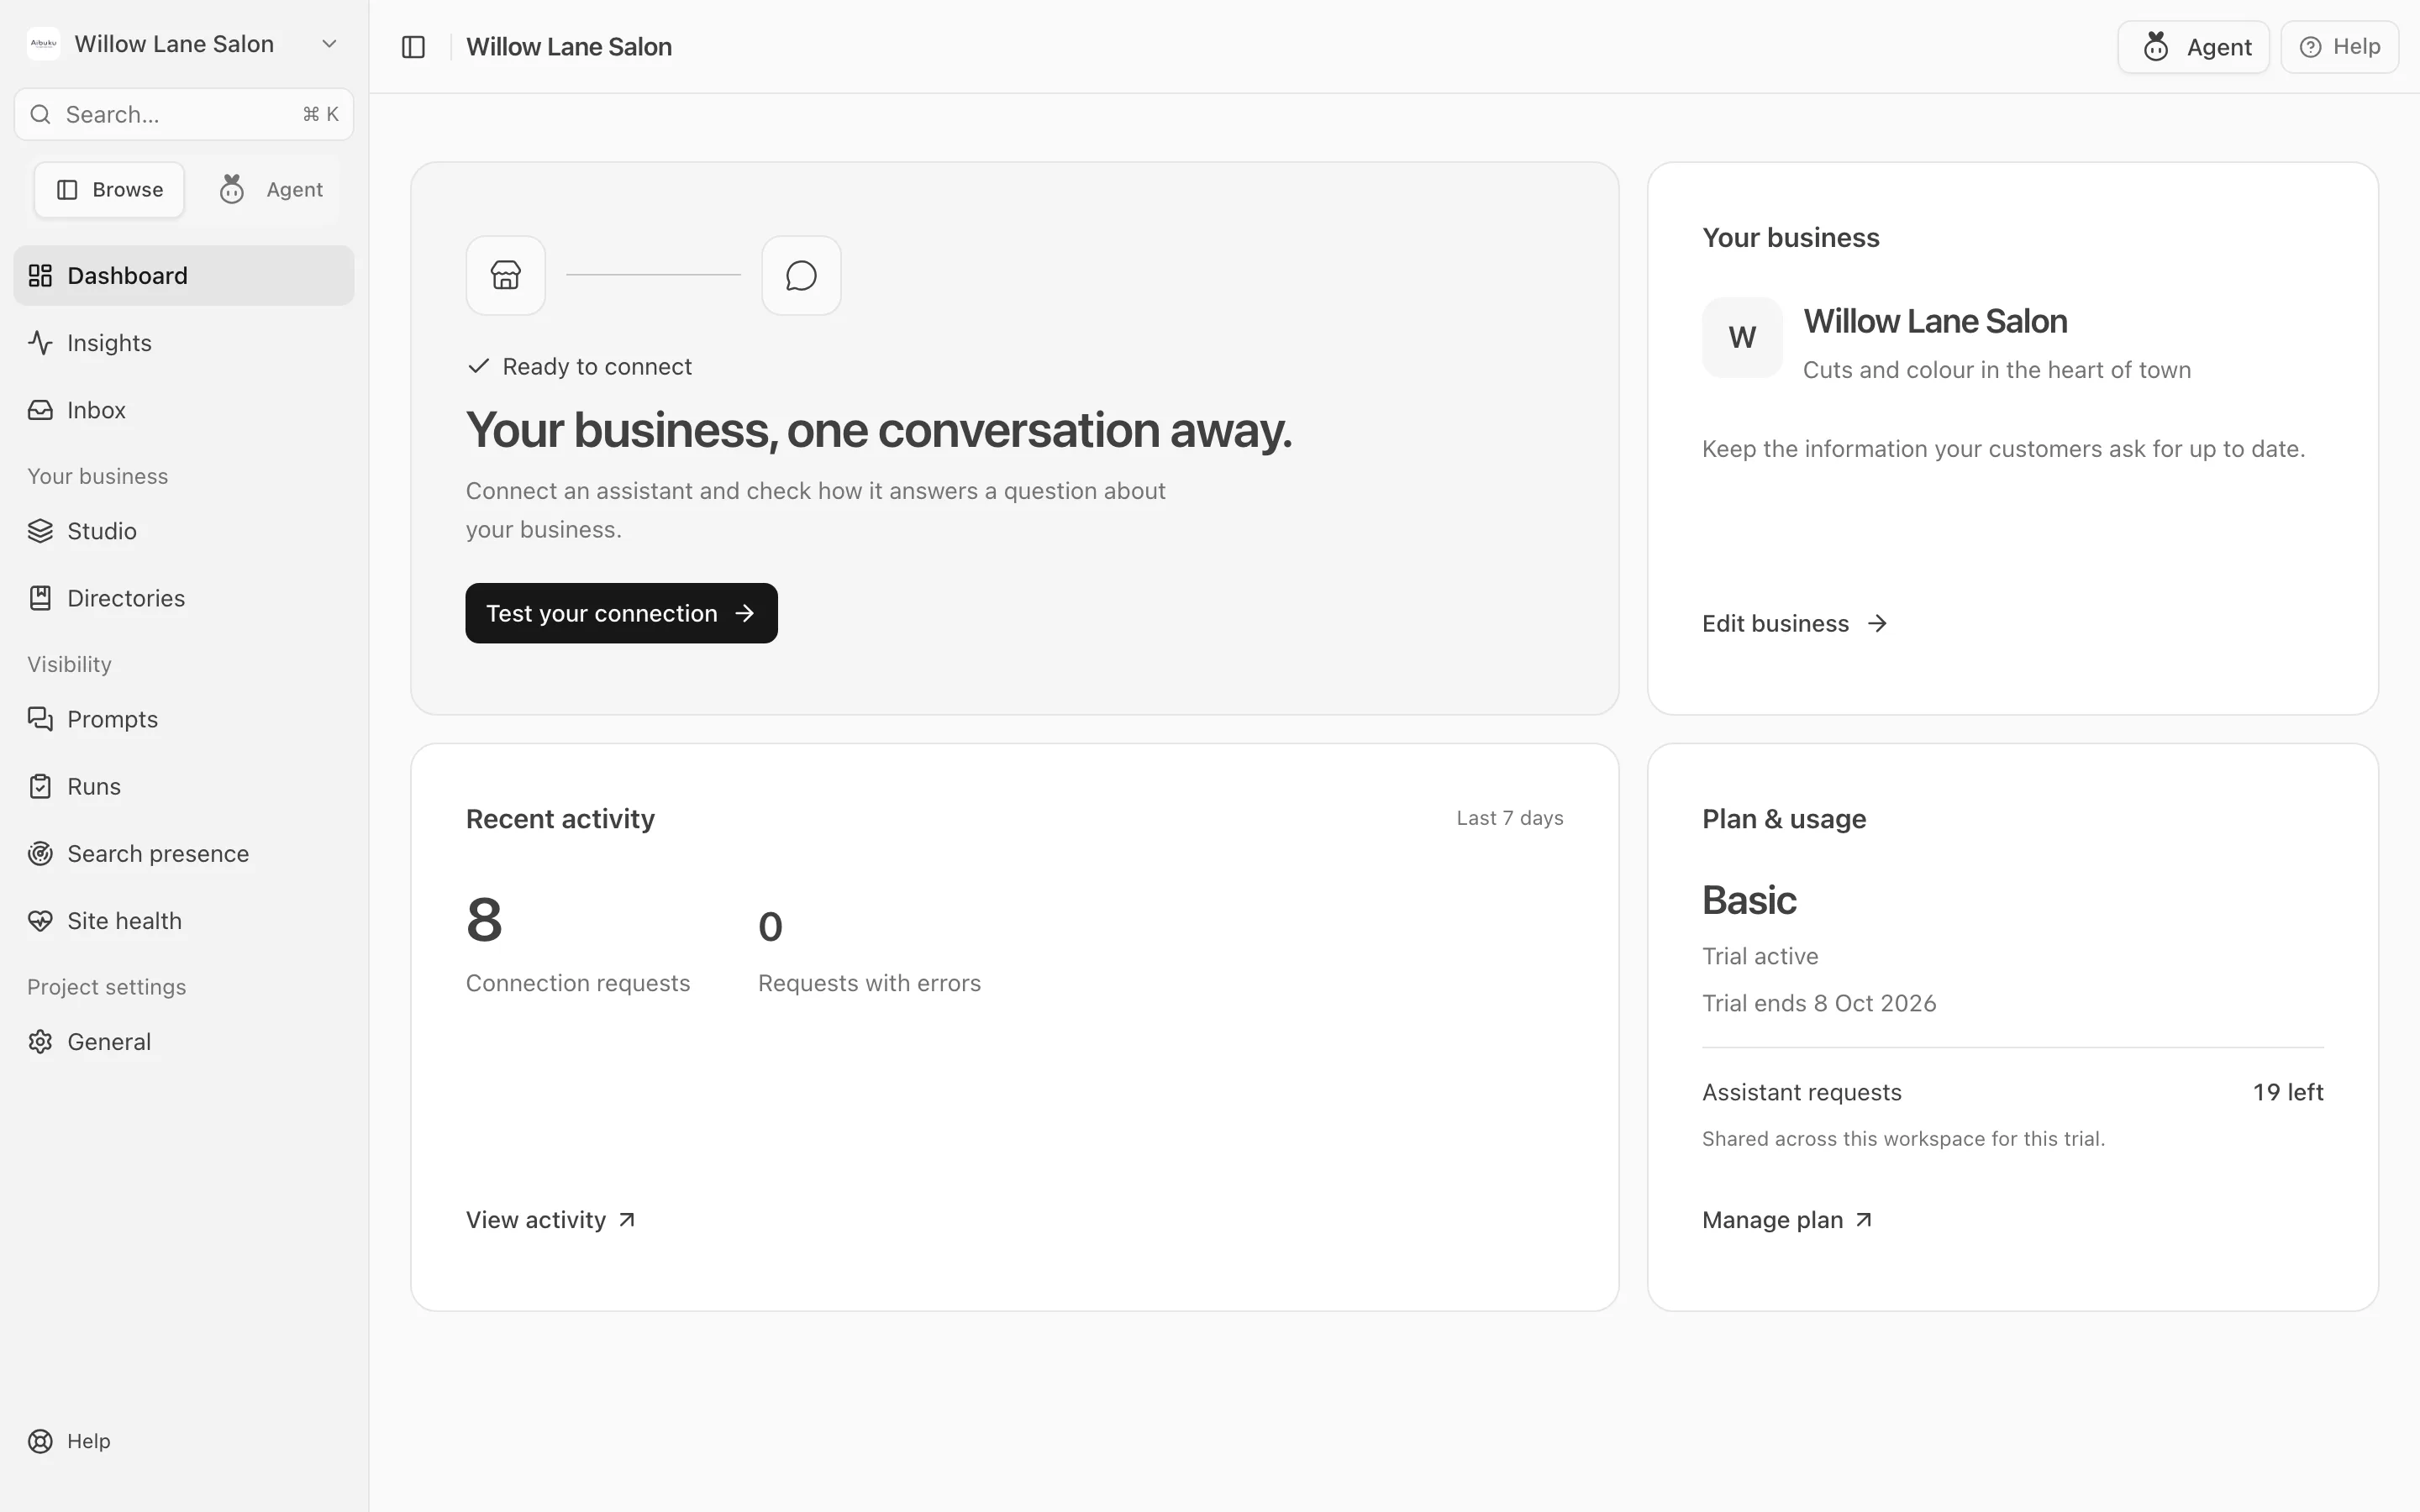Click 'Cuts and colour in the heart of town'
Image resolution: width=2420 pixels, height=1512 pixels.
(x=1997, y=370)
